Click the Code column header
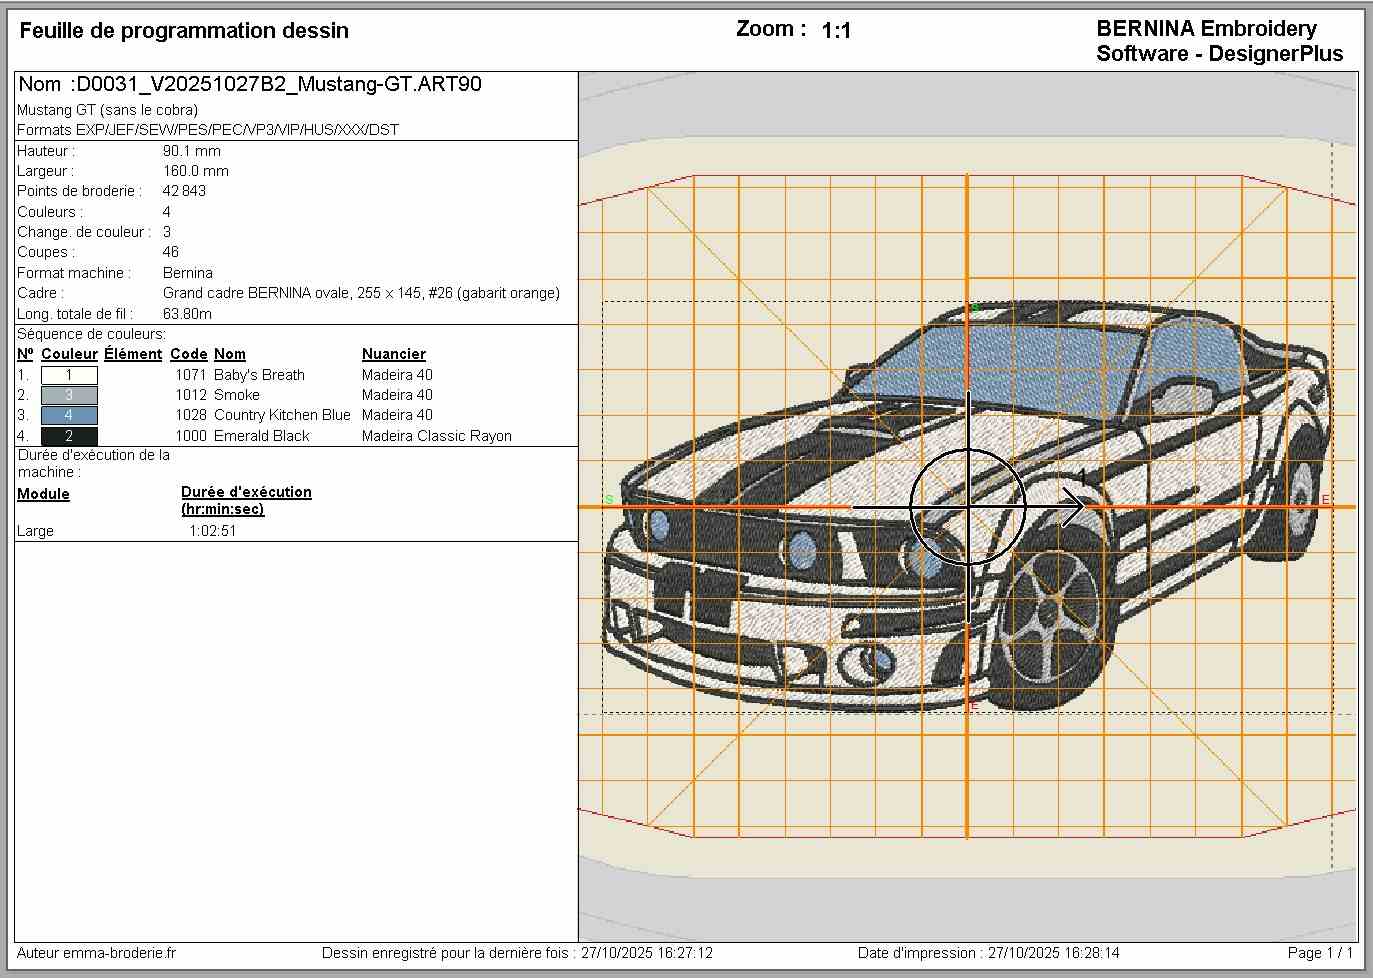 [x=189, y=354]
